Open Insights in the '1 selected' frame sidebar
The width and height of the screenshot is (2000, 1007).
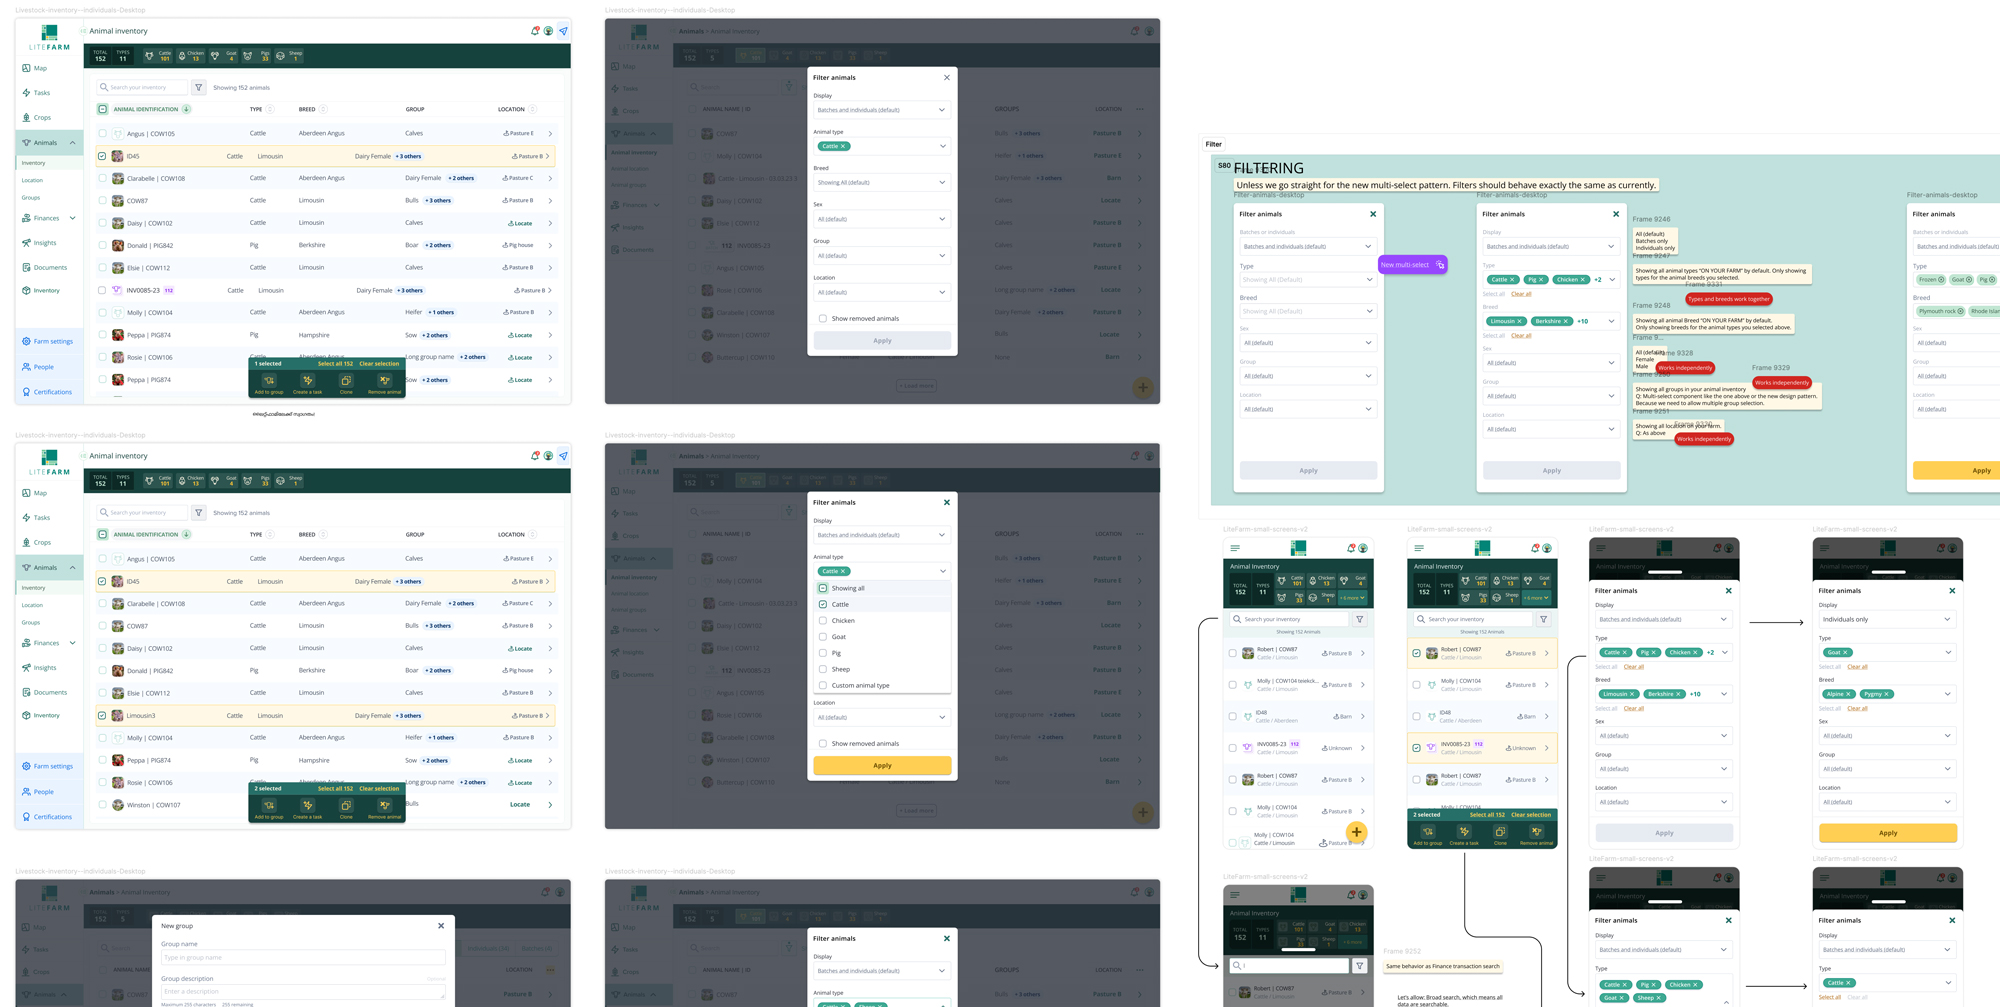pos(40,243)
